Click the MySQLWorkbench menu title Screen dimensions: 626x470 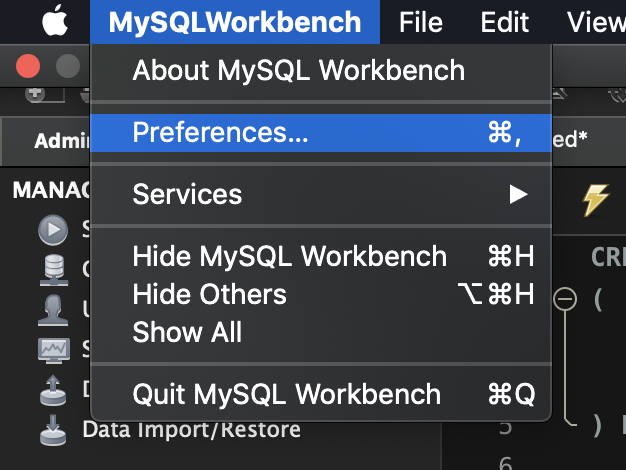coord(235,22)
